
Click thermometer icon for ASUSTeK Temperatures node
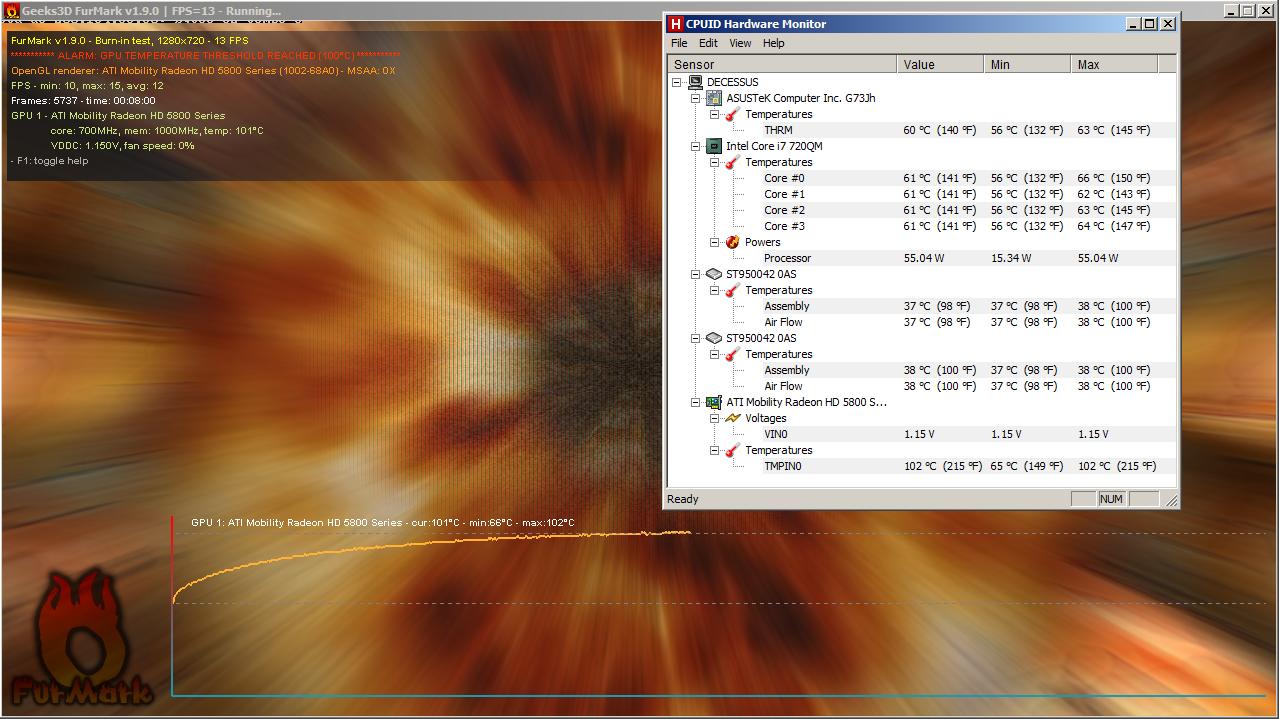coord(733,114)
